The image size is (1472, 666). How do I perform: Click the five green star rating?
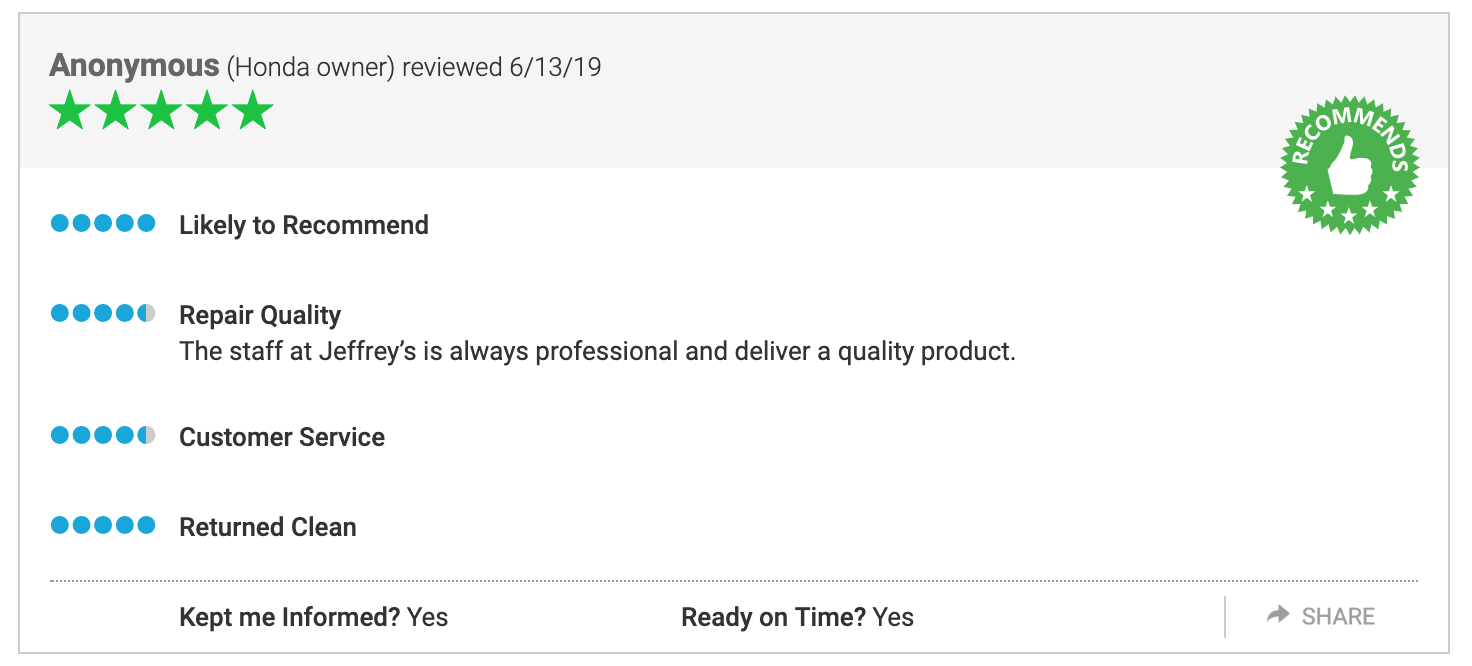coord(161,110)
